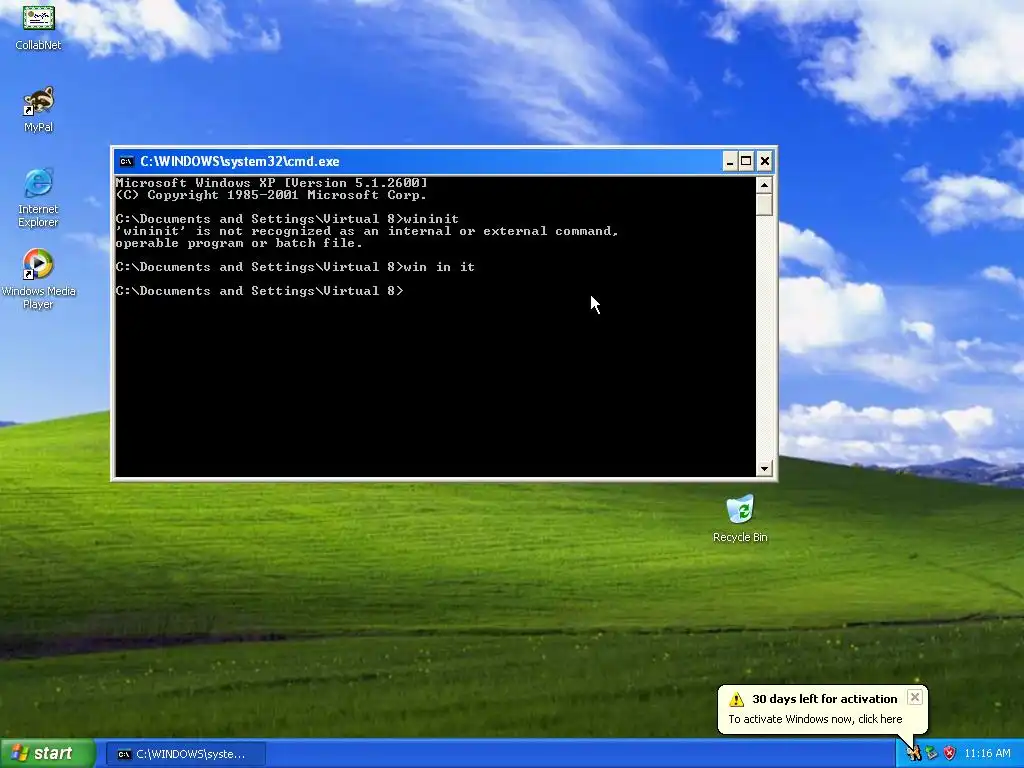Click the '30 days left for activation' heading
This screenshot has height=768, width=1024.
(x=825, y=699)
